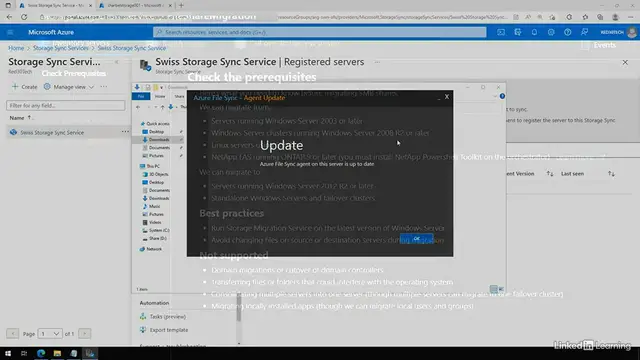Click the Filter for any field box
This screenshot has height=360, width=640.
(x=66, y=106)
